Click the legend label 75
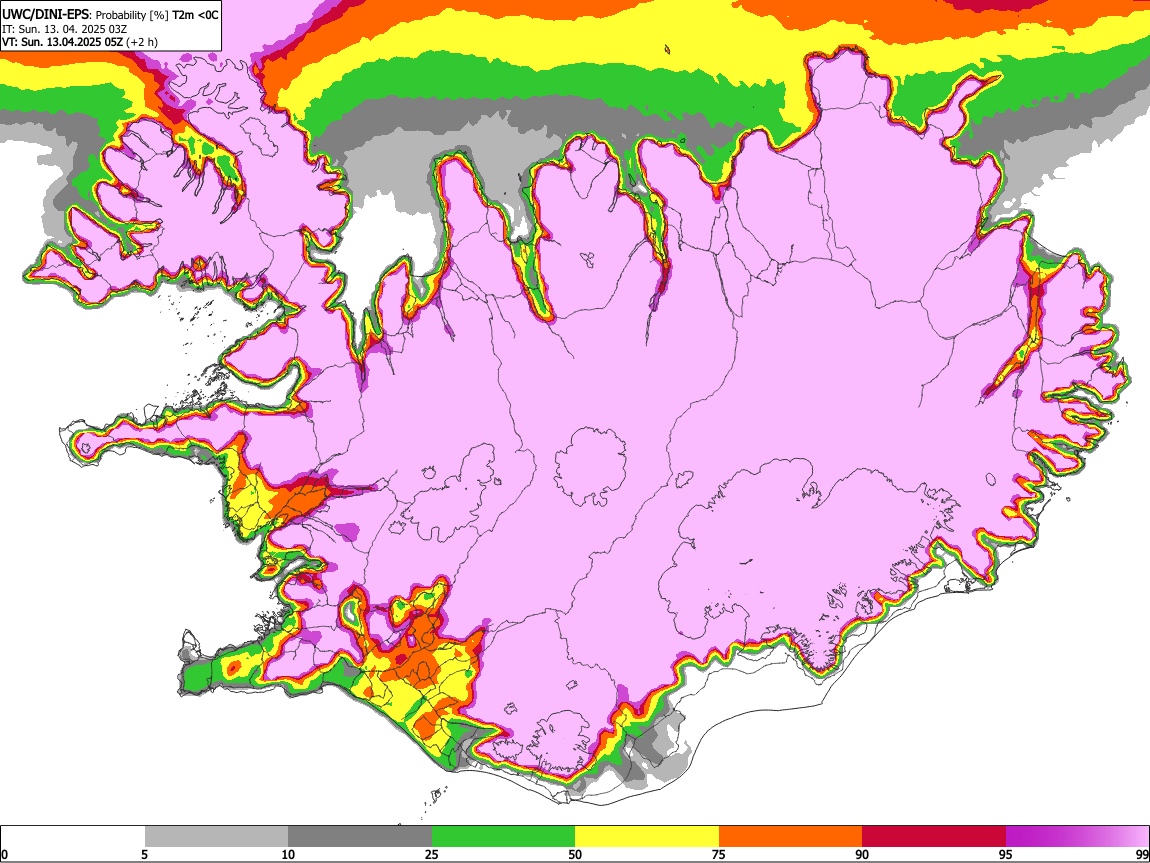This screenshot has width=1150, height=863. 719,855
